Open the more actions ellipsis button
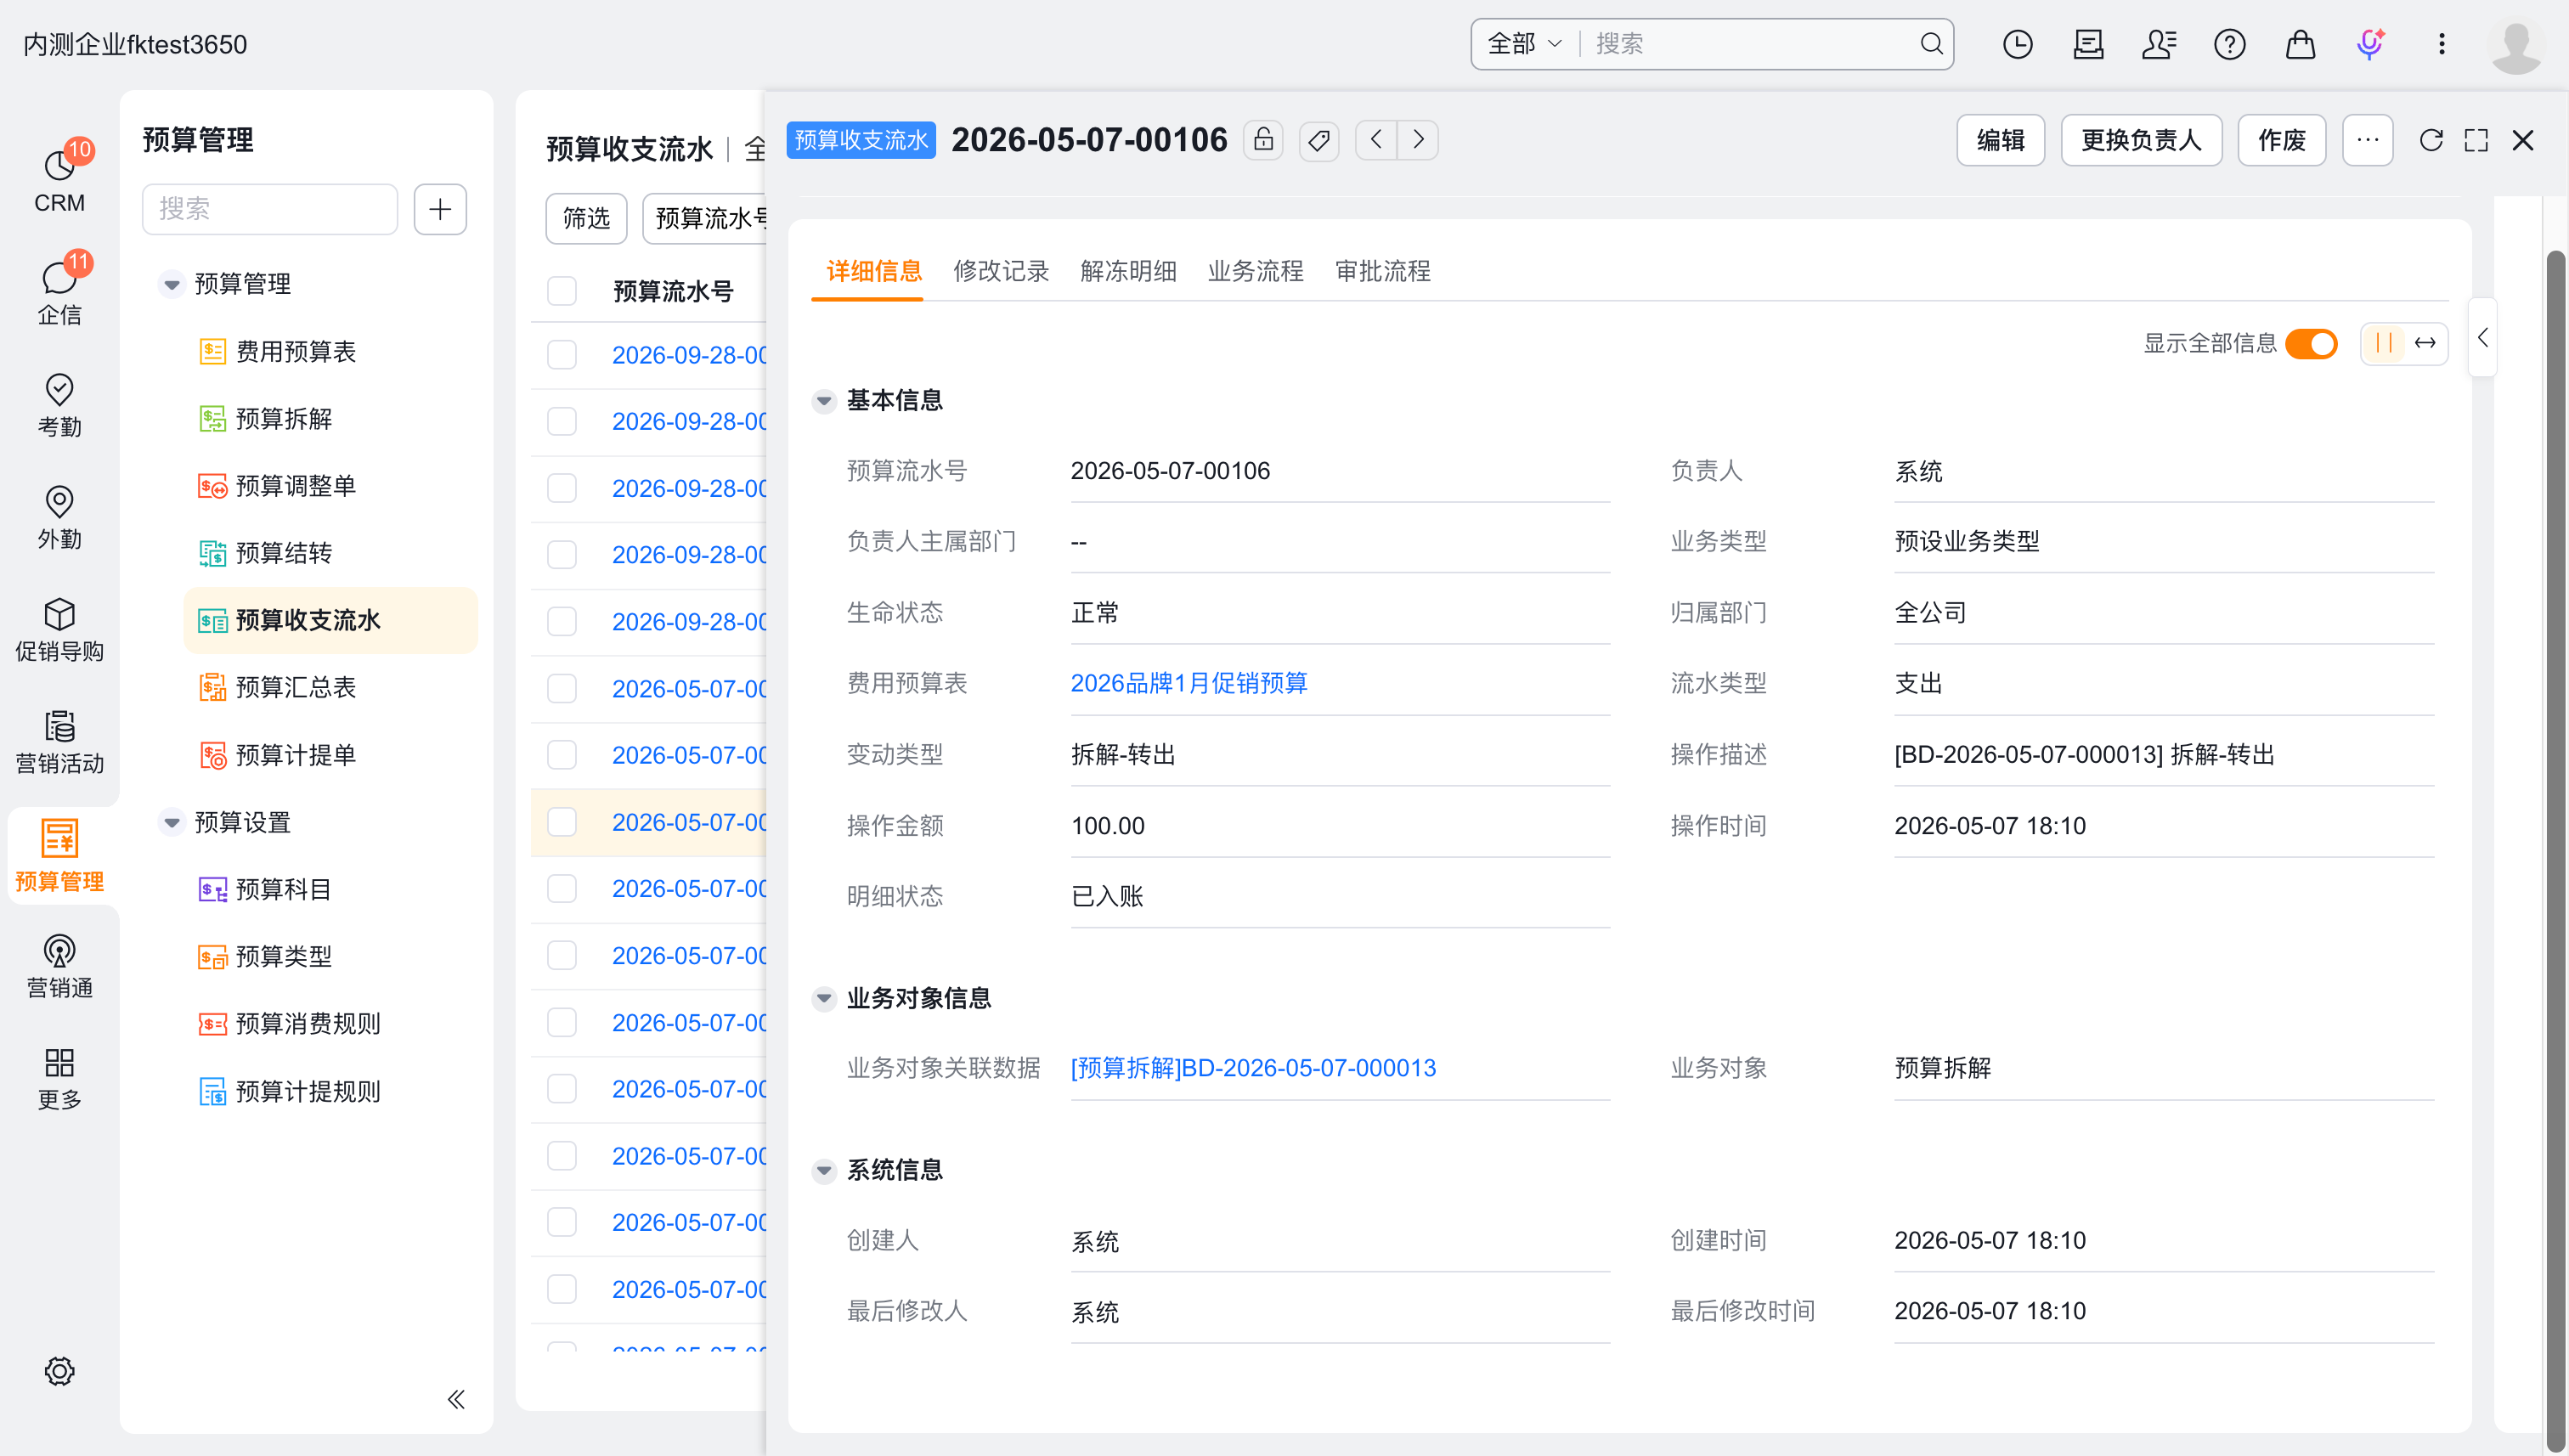 coord(2367,140)
